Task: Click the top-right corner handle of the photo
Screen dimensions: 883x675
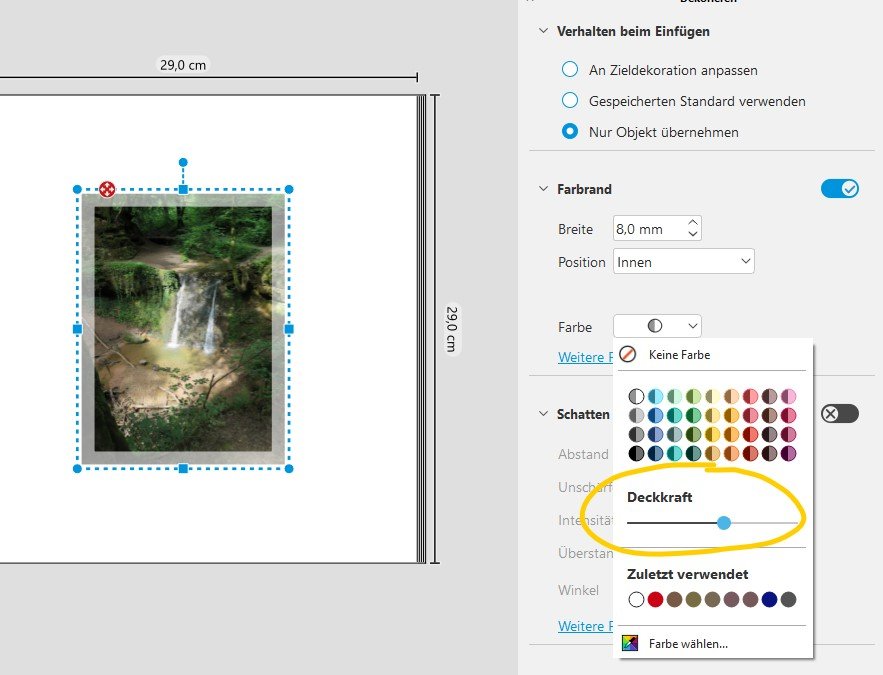Action: pyautogui.click(x=289, y=189)
